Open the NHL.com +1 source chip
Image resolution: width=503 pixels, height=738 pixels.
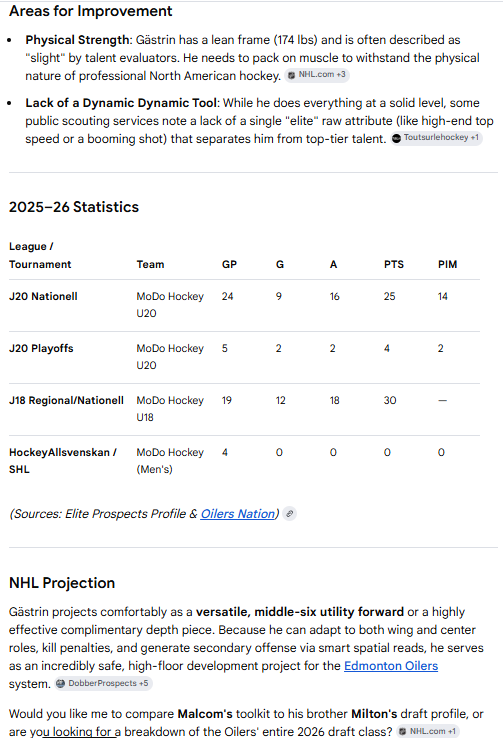pyautogui.click(x=428, y=731)
